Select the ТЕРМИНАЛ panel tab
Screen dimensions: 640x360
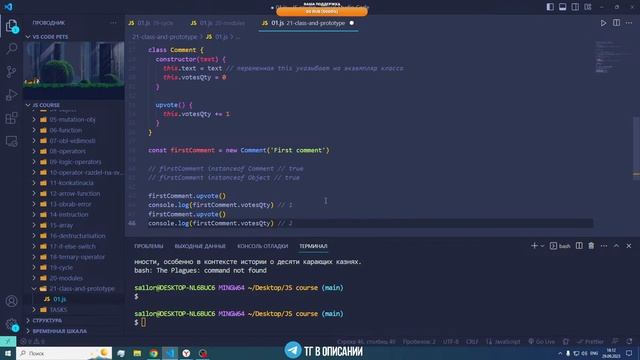(x=313, y=246)
